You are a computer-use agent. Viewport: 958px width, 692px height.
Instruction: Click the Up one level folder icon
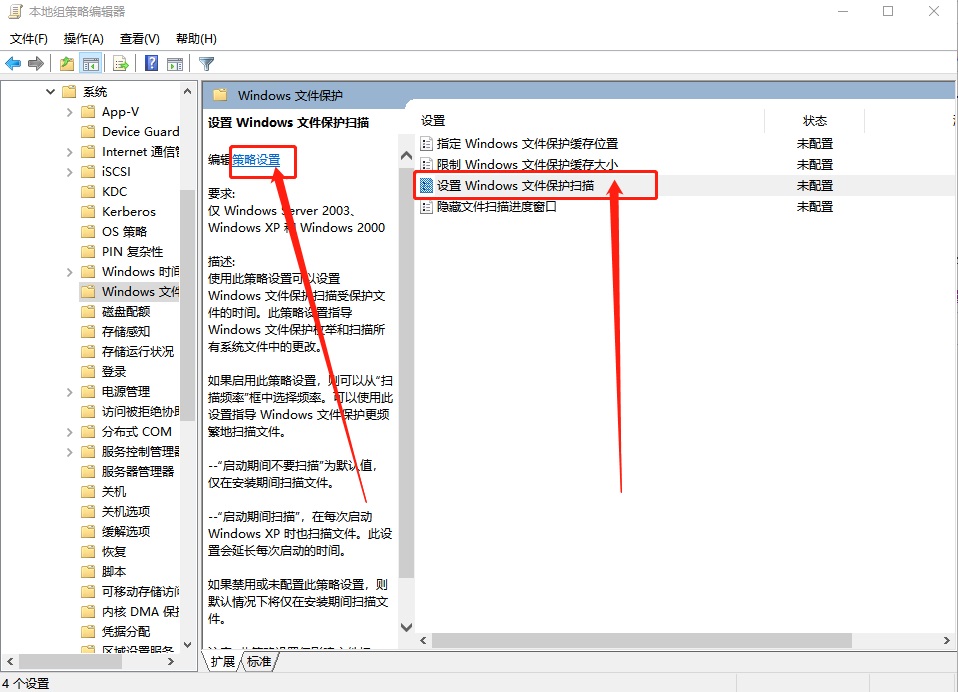[67, 64]
